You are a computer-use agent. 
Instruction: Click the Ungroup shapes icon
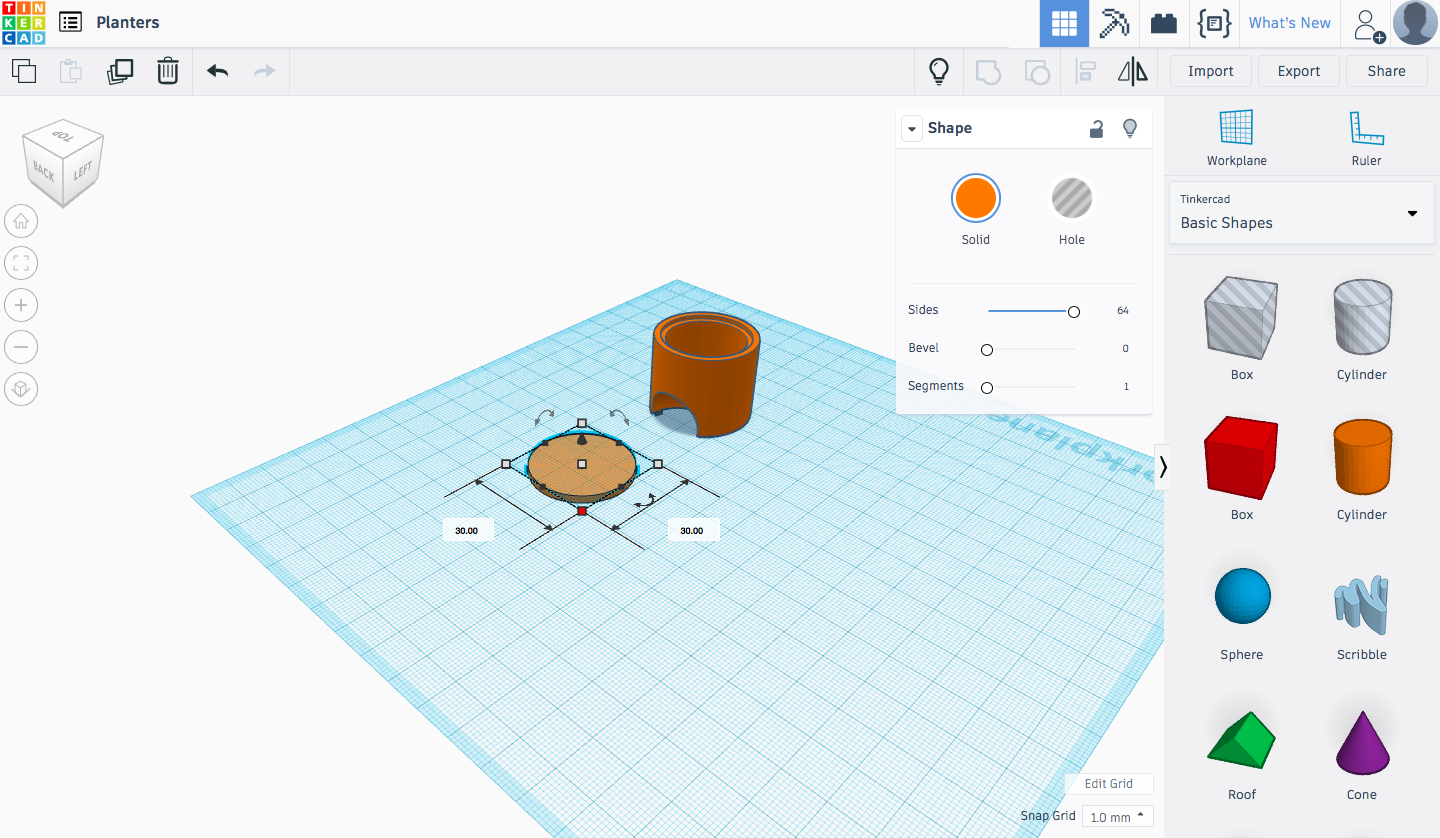[x=1037, y=72]
